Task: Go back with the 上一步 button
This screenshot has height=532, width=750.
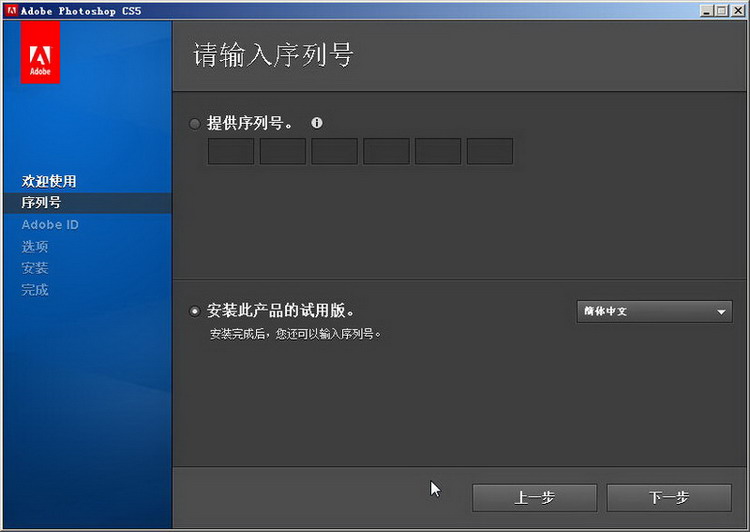Action: click(534, 498)
